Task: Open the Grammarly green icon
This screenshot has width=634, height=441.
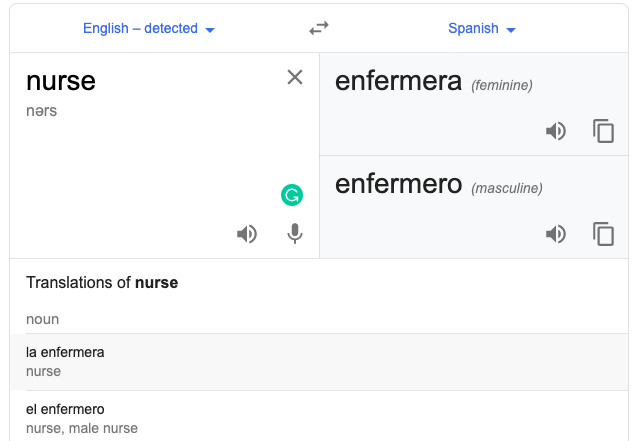Action: tap(292, 195)
